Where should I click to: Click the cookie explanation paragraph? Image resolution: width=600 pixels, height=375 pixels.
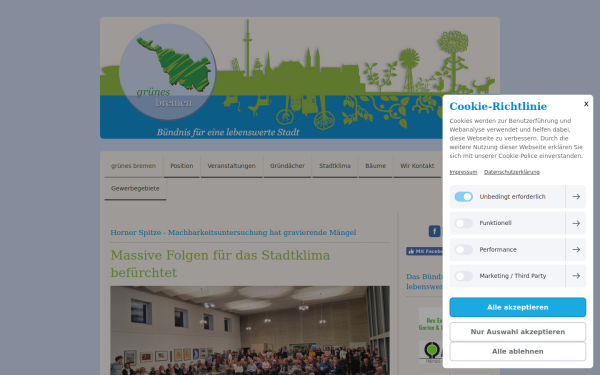pos(517,139)
